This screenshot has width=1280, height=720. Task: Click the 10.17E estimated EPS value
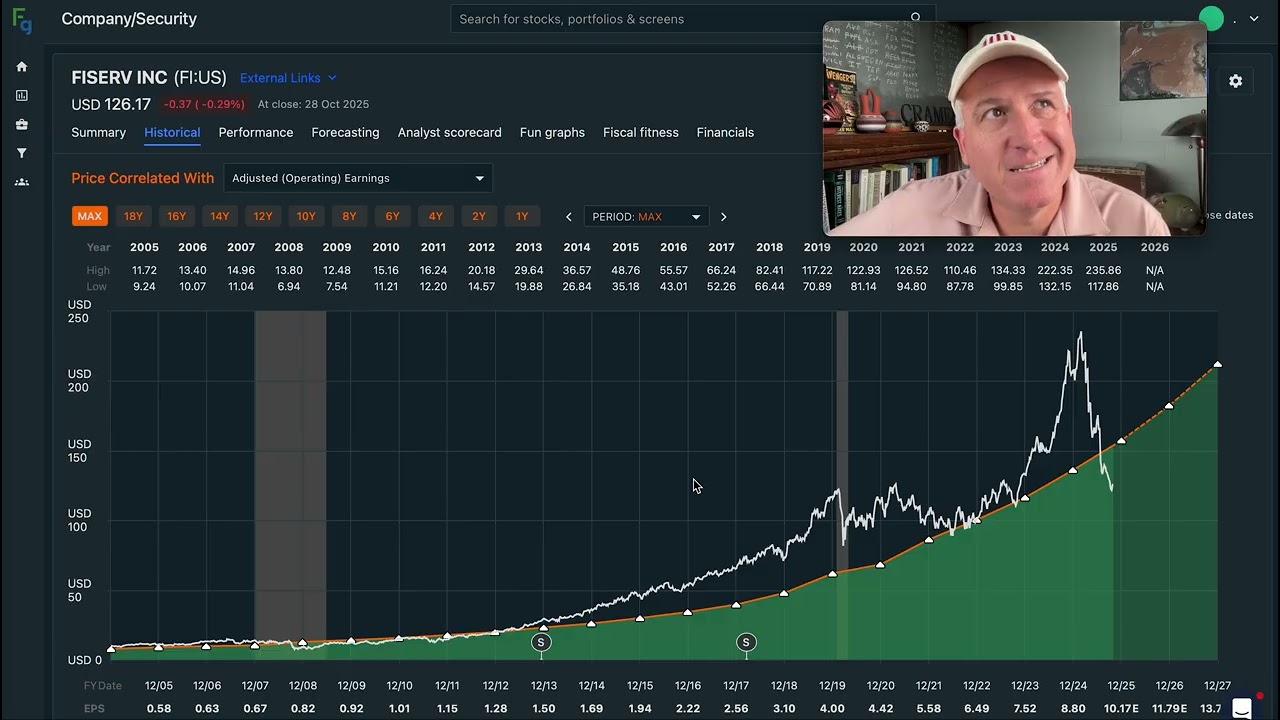1121,709
